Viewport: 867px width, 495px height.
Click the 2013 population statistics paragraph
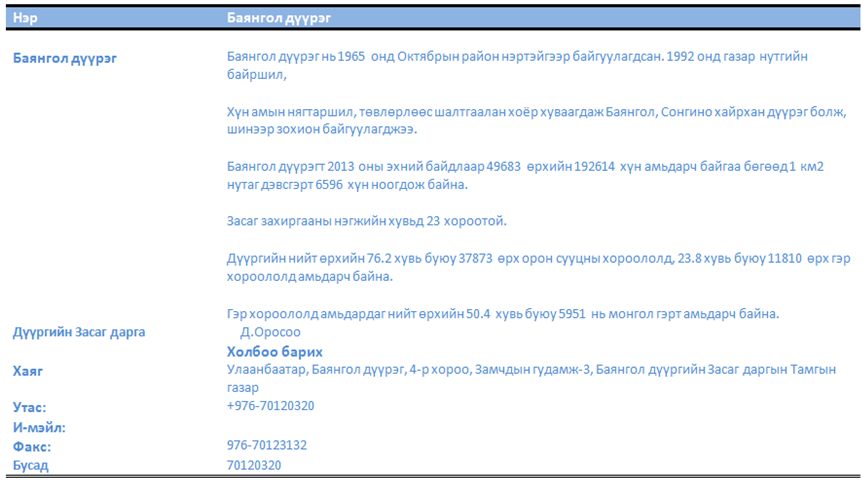[x=525, y=176]
